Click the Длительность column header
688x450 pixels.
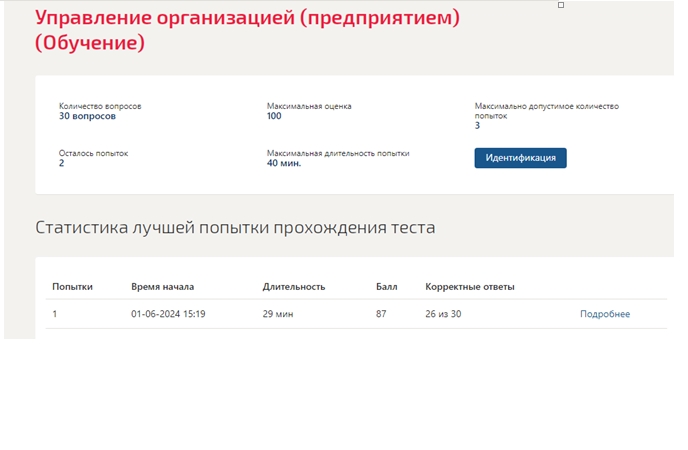[294, 287]
